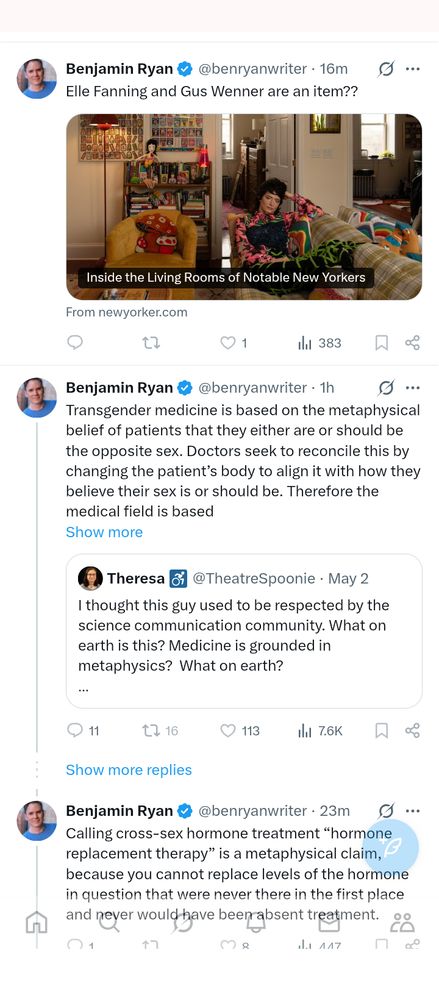
Task: Share the Elle Fanning post
Action: (x=413, y=343)
